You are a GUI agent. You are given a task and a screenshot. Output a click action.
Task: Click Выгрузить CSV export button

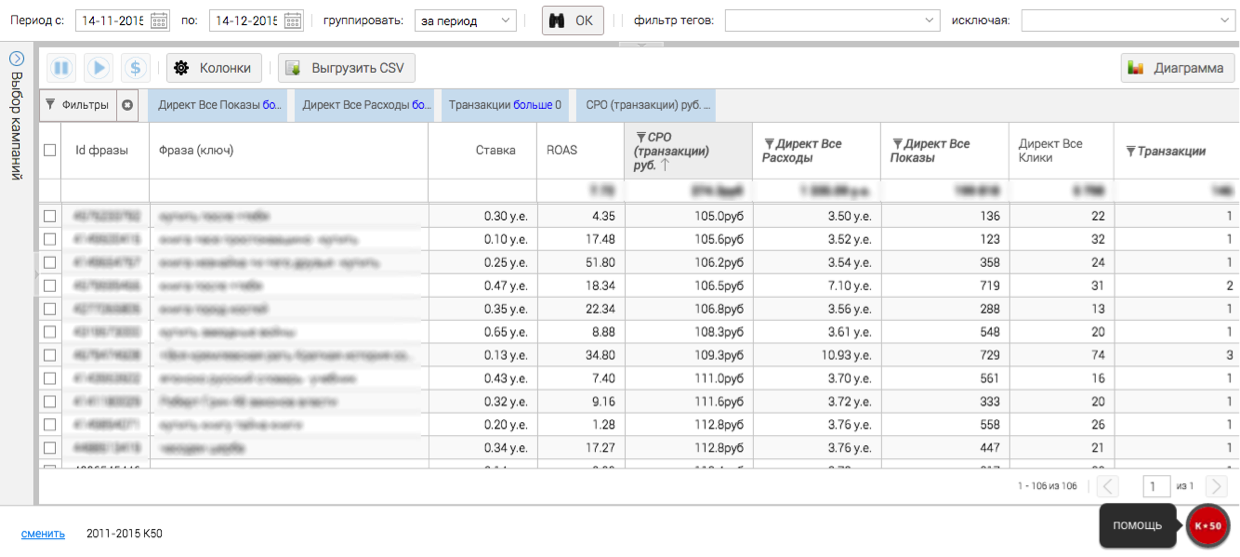coord(346,68)
